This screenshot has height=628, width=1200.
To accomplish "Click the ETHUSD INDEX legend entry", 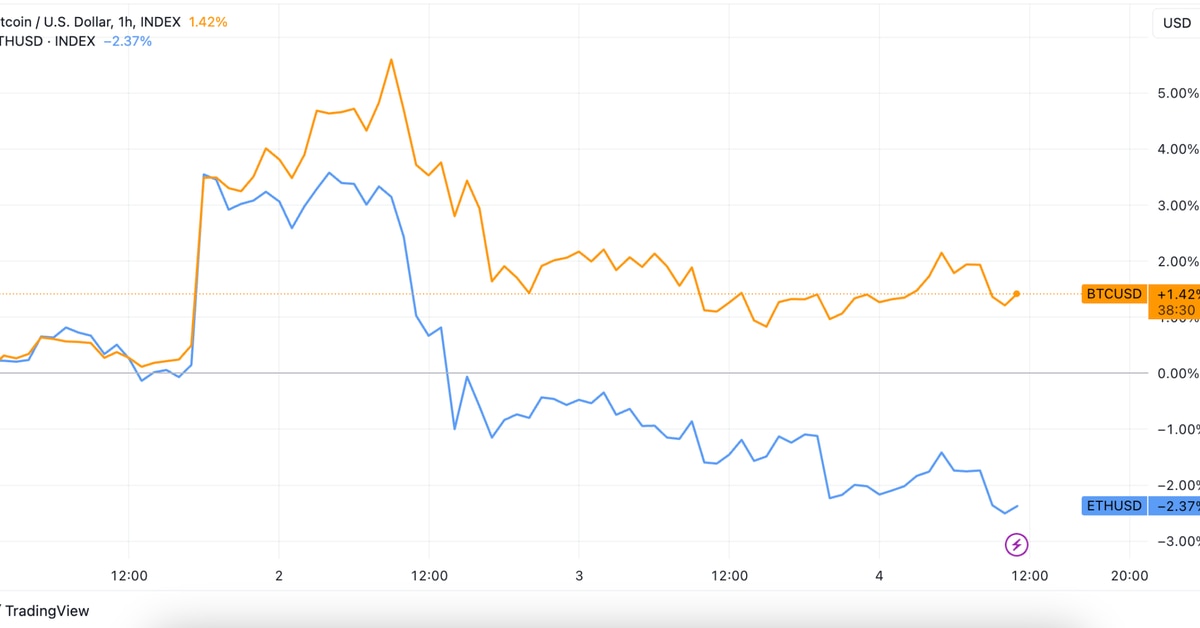I will [48, 41].
